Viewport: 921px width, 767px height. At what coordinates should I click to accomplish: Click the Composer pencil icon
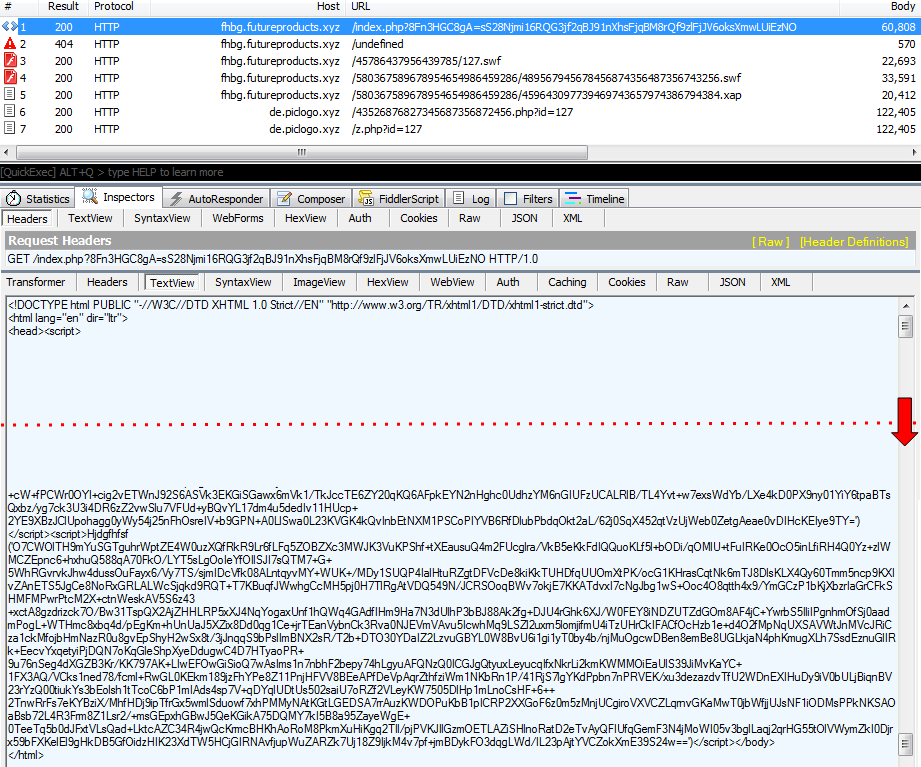(284, 199)
